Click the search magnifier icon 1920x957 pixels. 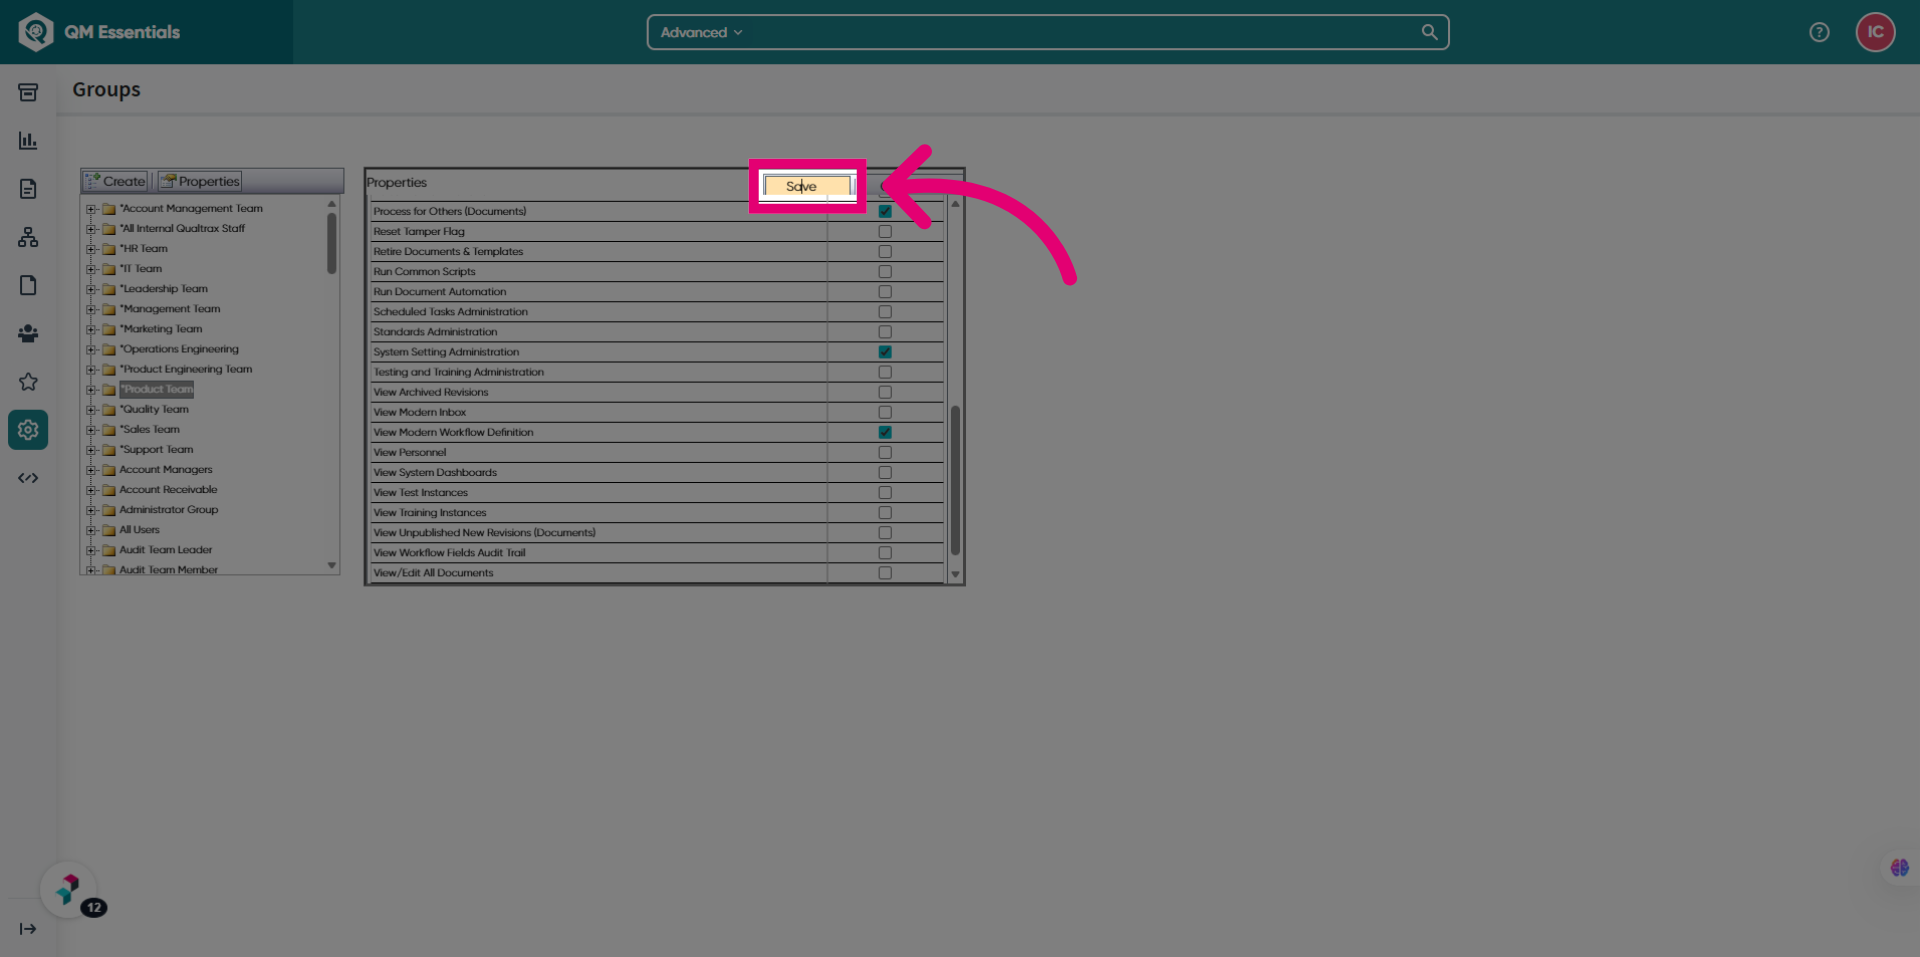point(1429,32)
